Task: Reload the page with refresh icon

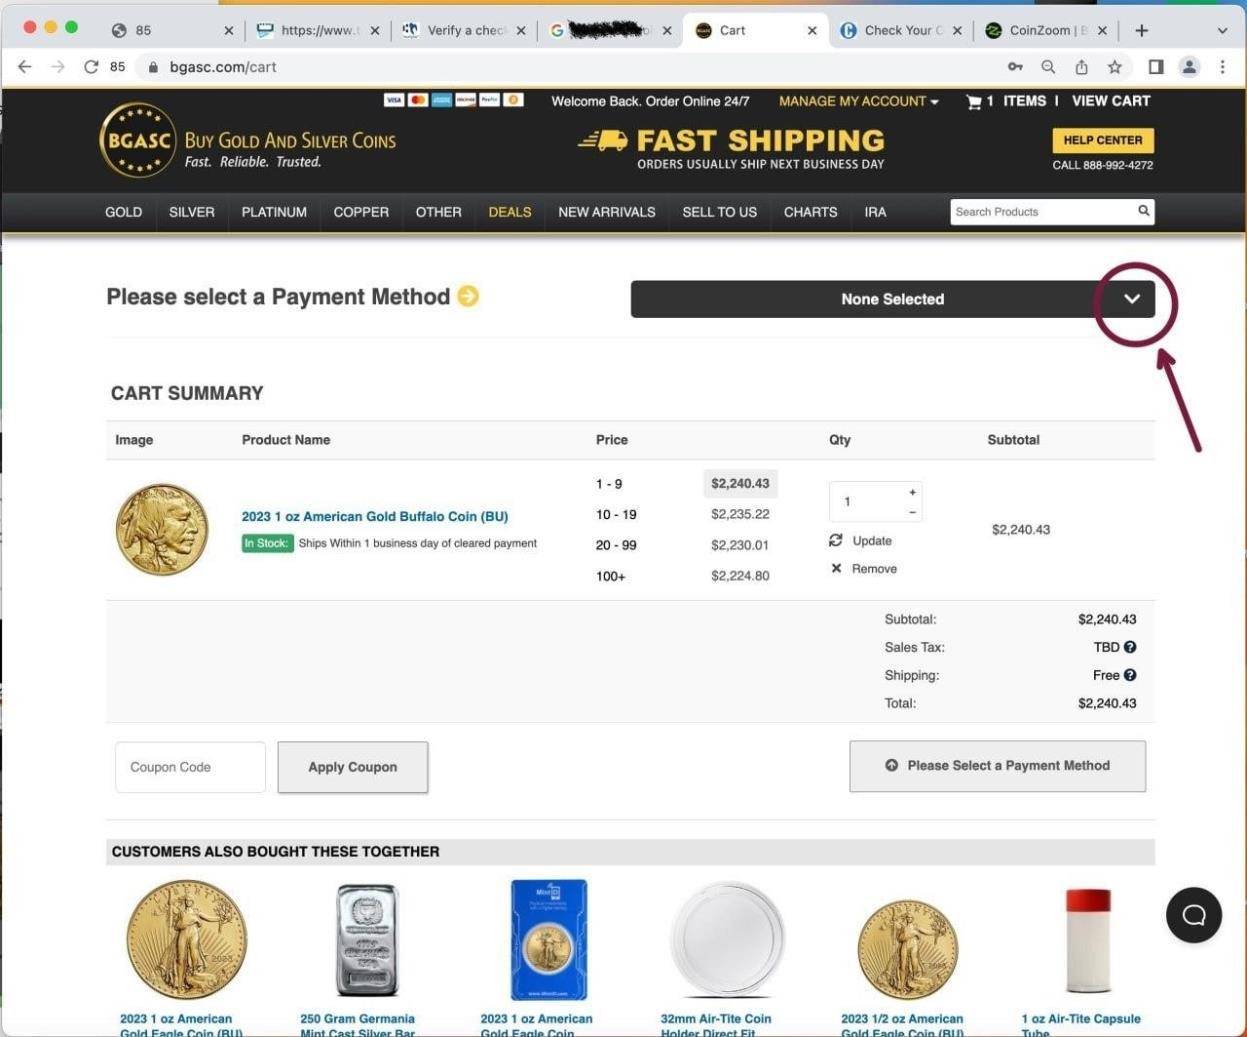Action: pos(91,67)
